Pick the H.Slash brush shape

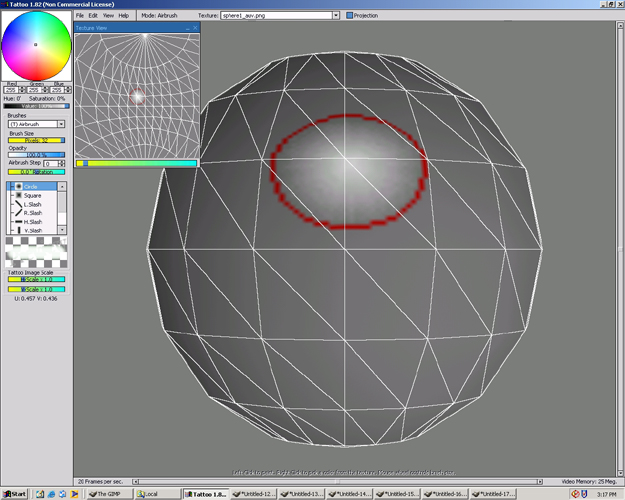coord(32,222)
